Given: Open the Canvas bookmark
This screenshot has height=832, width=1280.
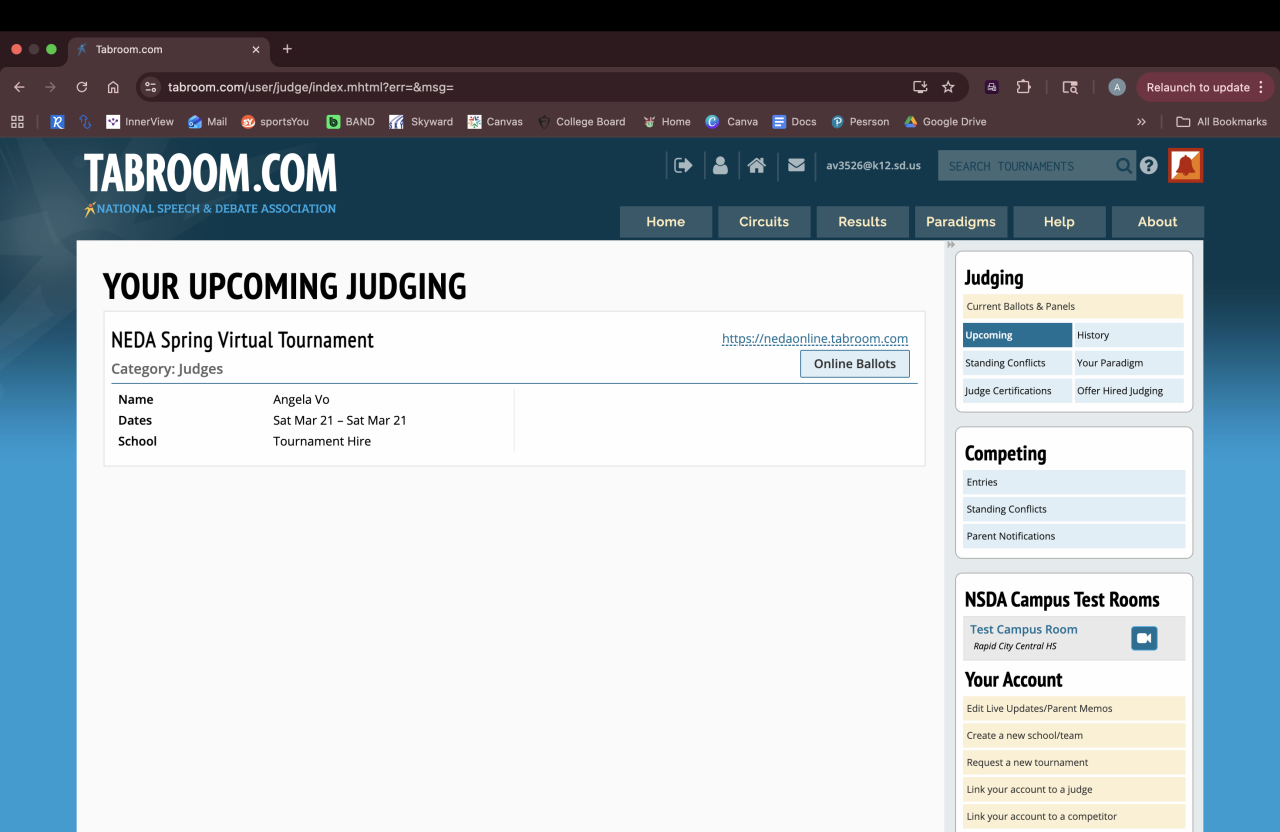Looking at the screenshot, I should pos(495,122).
